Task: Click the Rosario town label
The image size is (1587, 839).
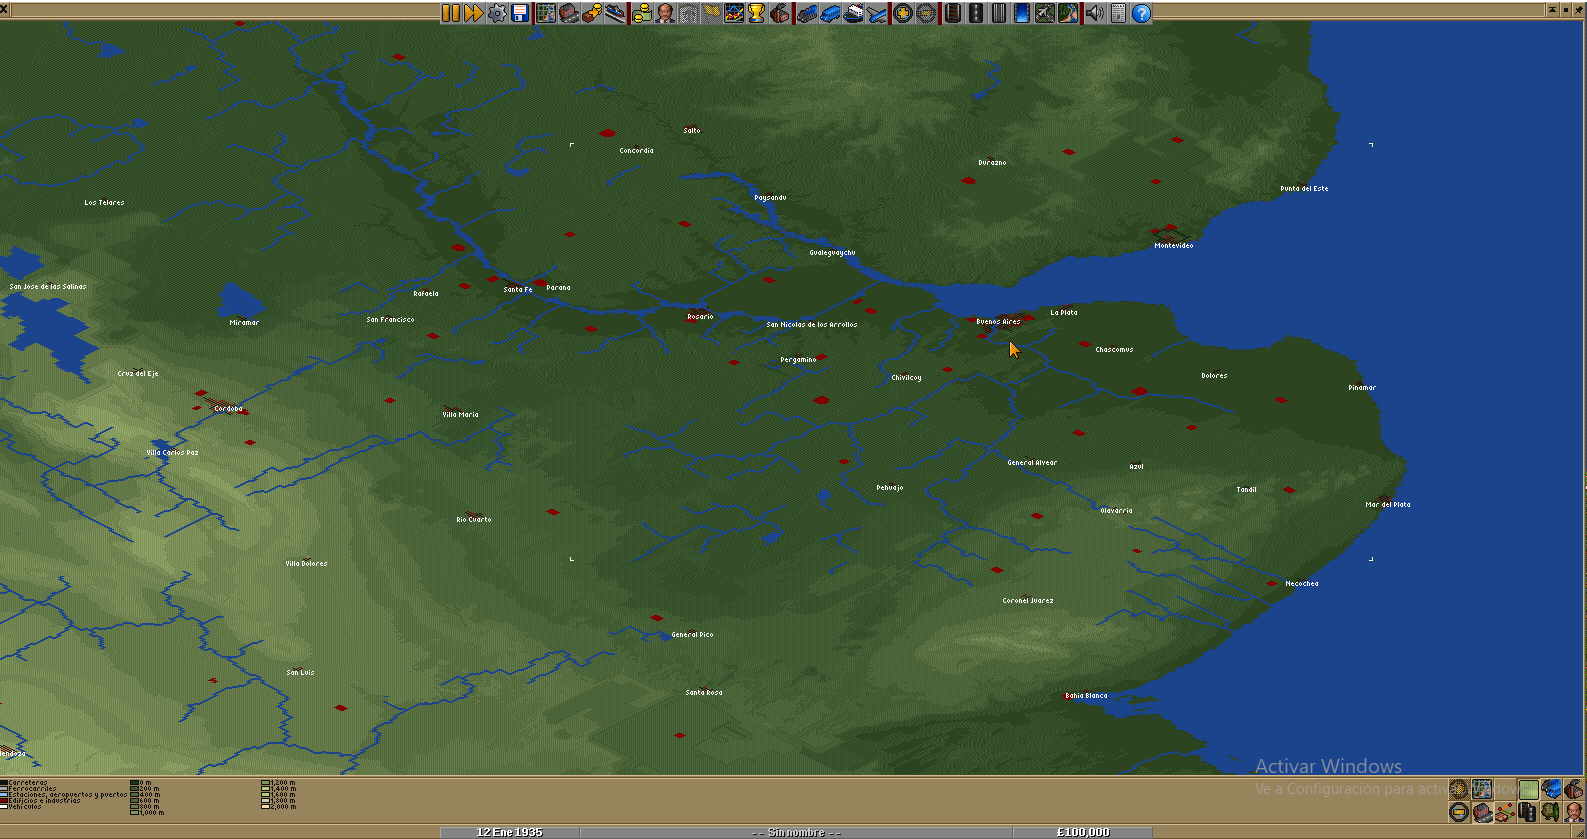Action: click(x=700, y=317)
